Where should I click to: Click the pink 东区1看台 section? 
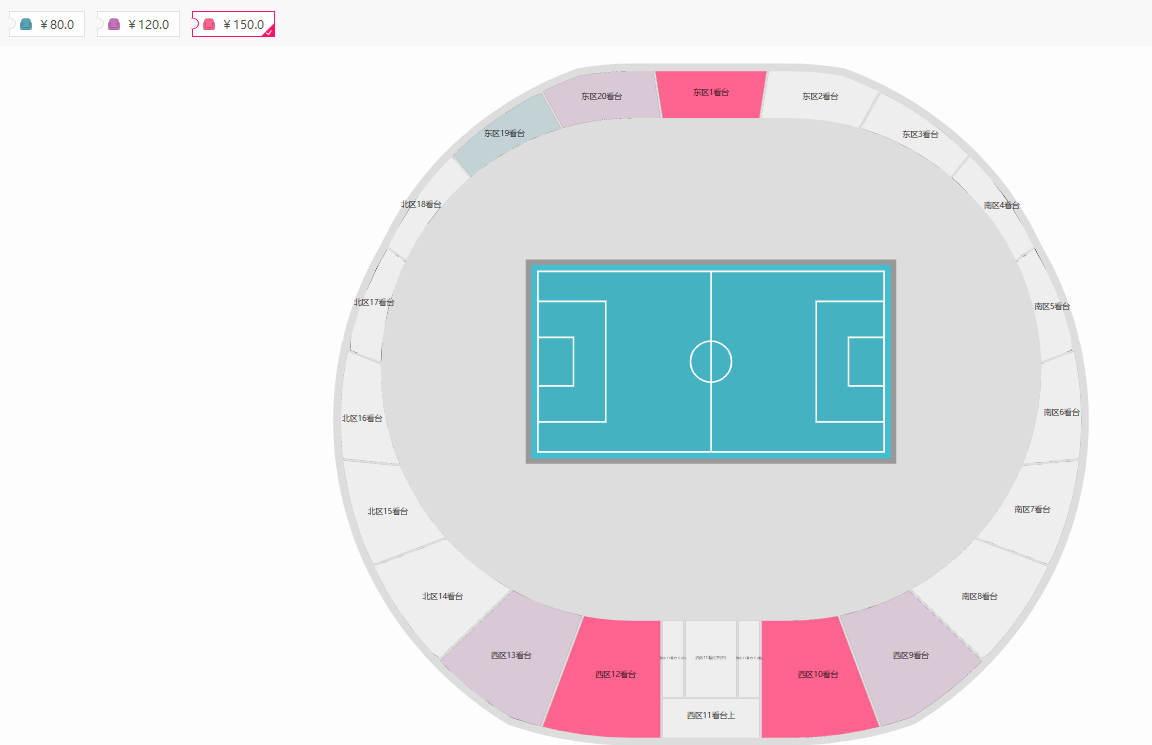(x=711, y=93)
